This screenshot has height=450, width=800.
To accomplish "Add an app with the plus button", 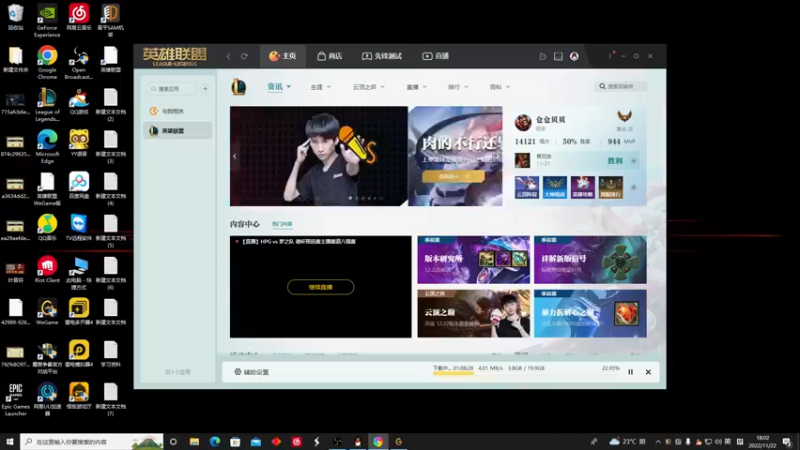I will 205,89.
